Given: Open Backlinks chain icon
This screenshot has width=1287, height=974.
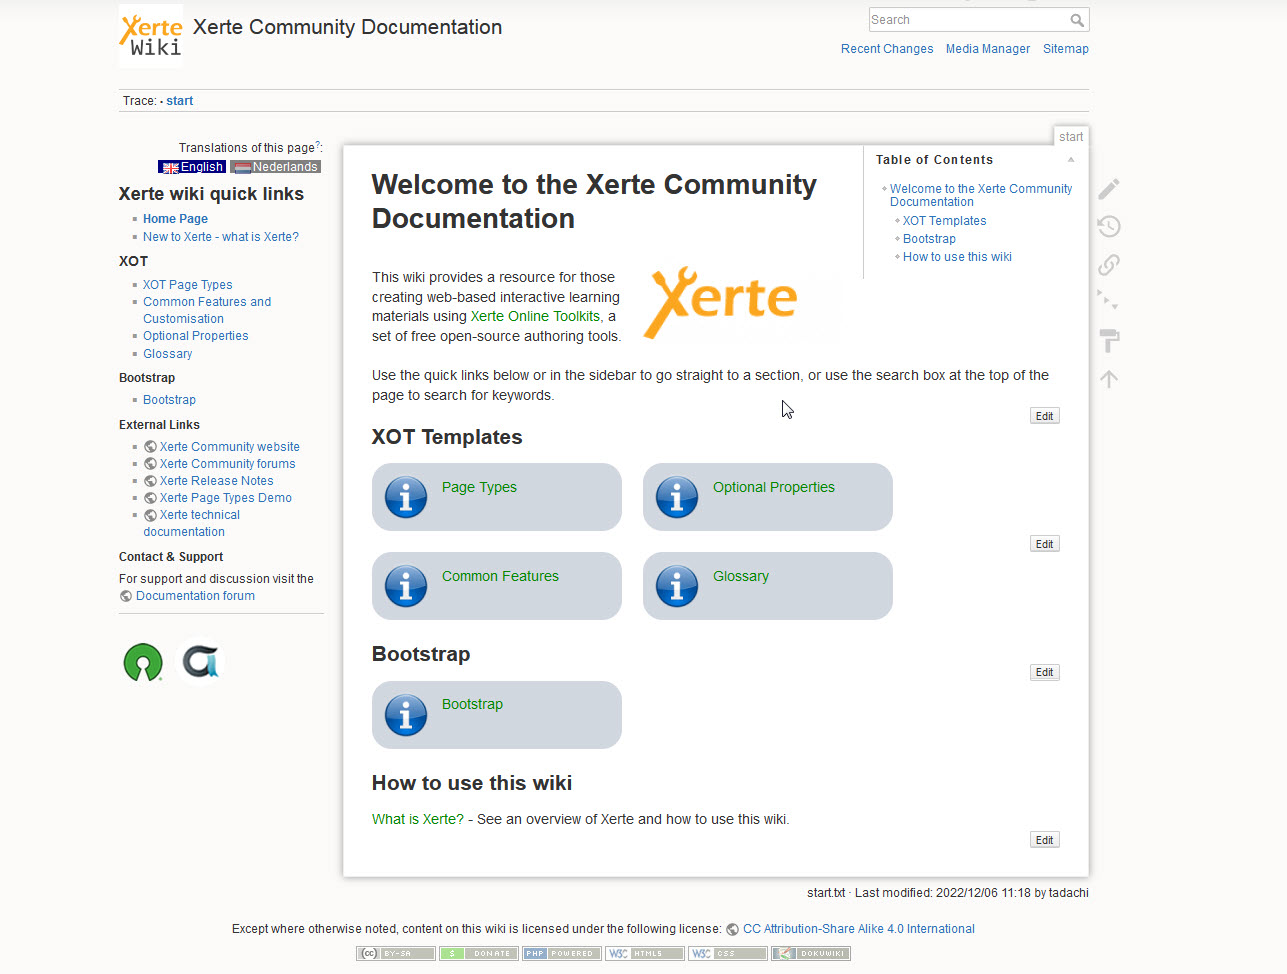Looking at the screenshot, I should pyautogui.click(x=1109, y=265).
